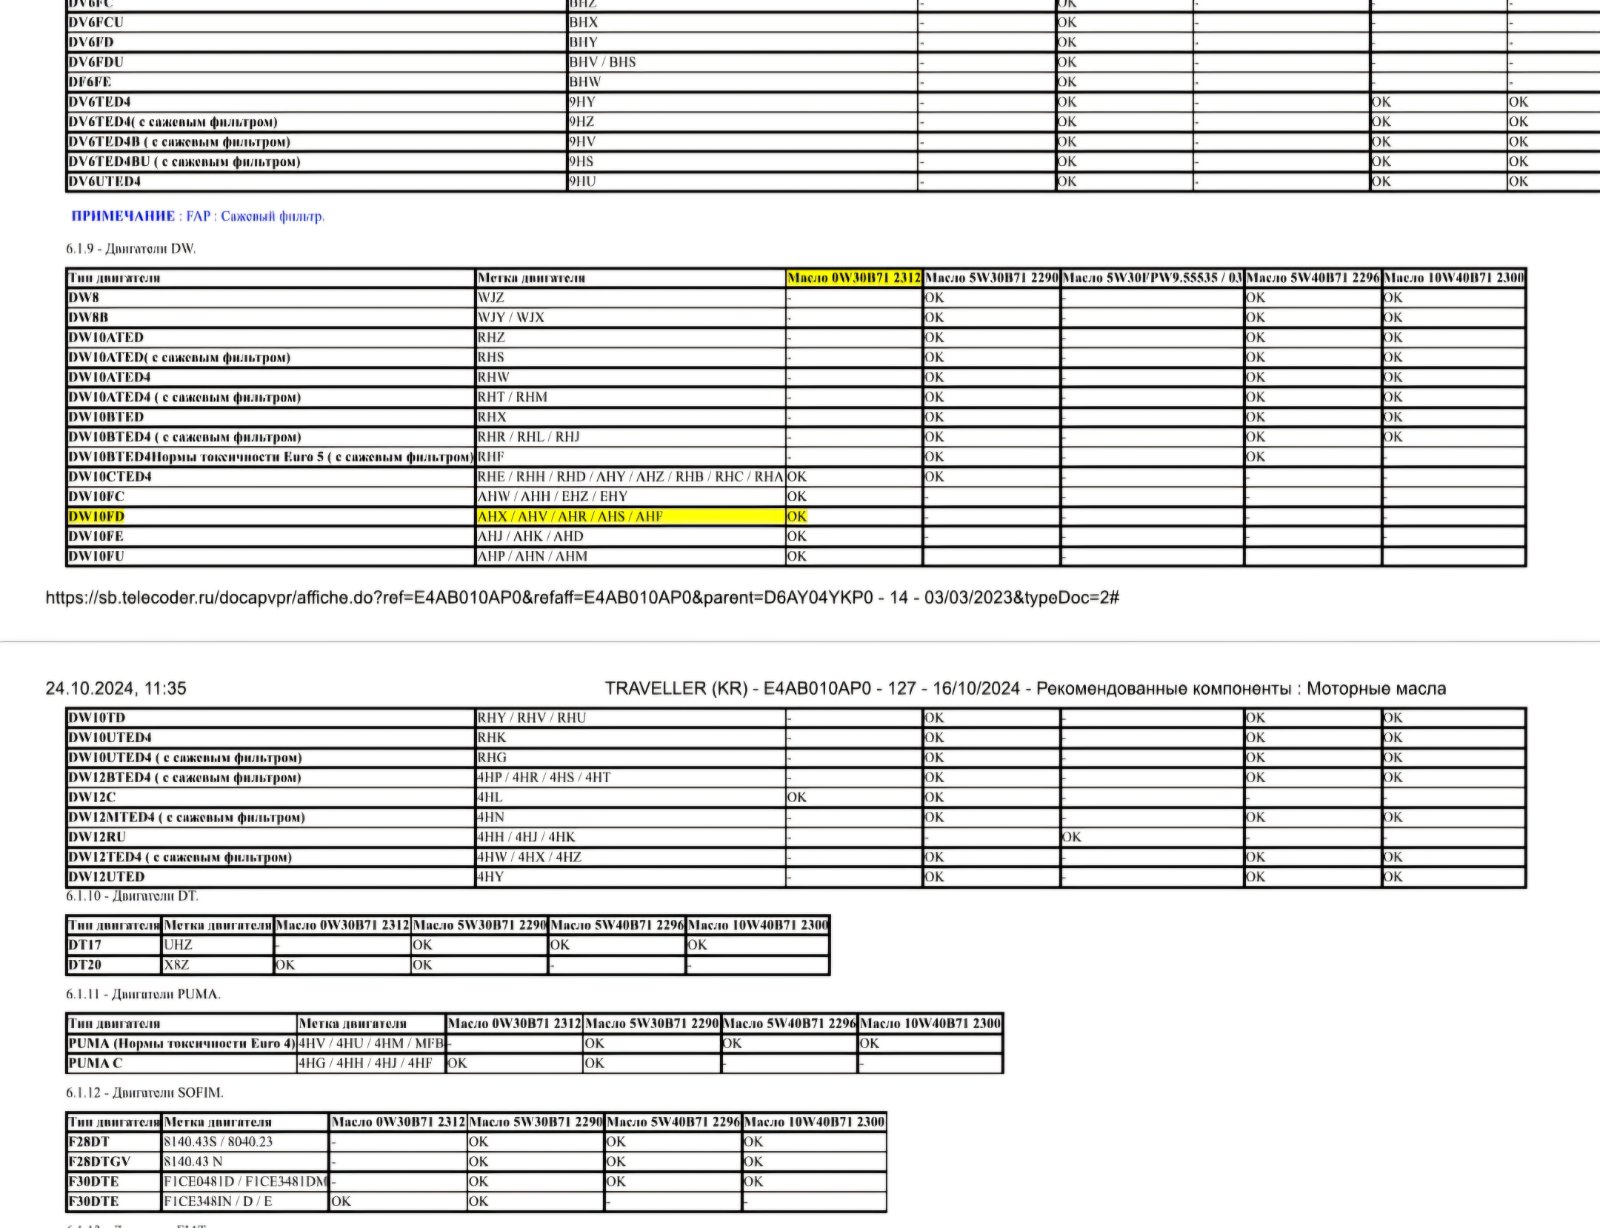Click the DW10BTED engine type cell
The image size is (1600, 1228).
tap(270, 417)
